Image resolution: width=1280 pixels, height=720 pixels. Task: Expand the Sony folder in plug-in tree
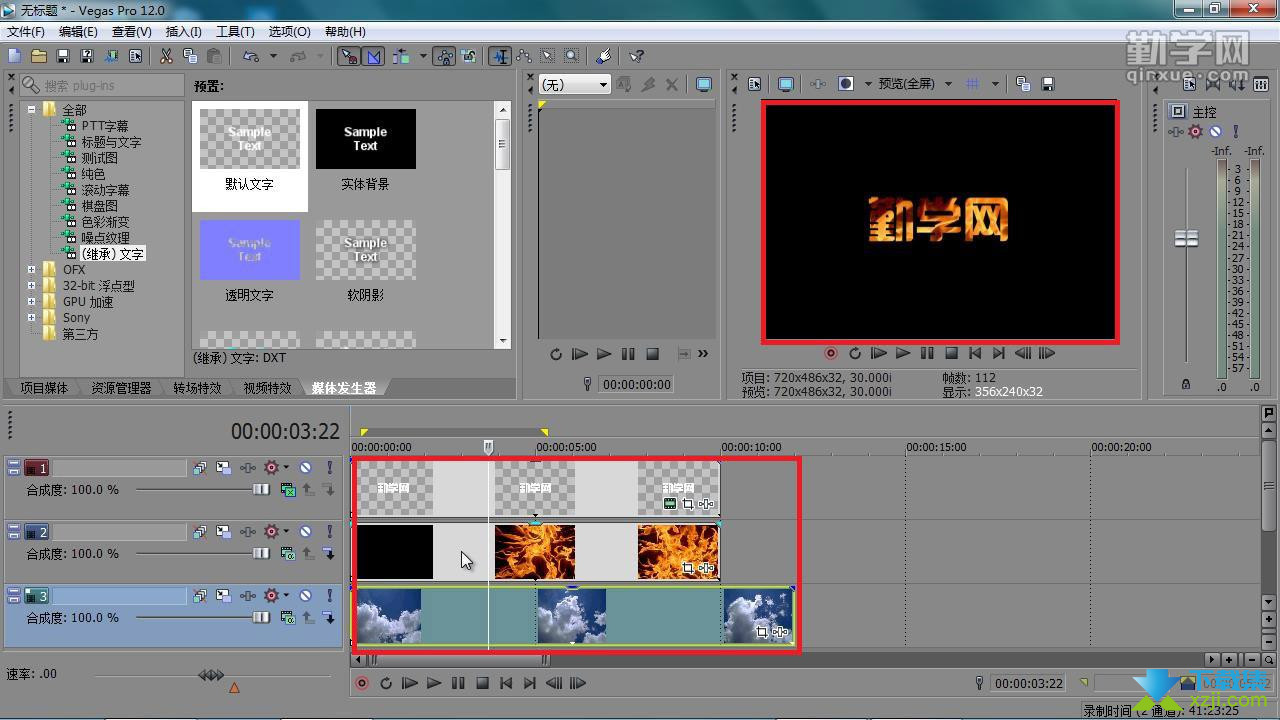32,318
